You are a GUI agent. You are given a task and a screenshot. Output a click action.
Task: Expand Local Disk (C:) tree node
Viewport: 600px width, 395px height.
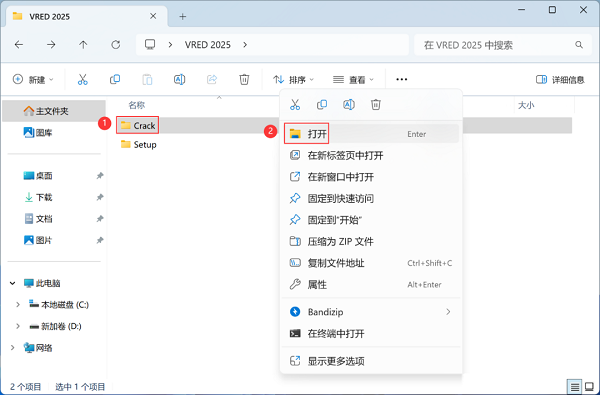coord(18,305)
